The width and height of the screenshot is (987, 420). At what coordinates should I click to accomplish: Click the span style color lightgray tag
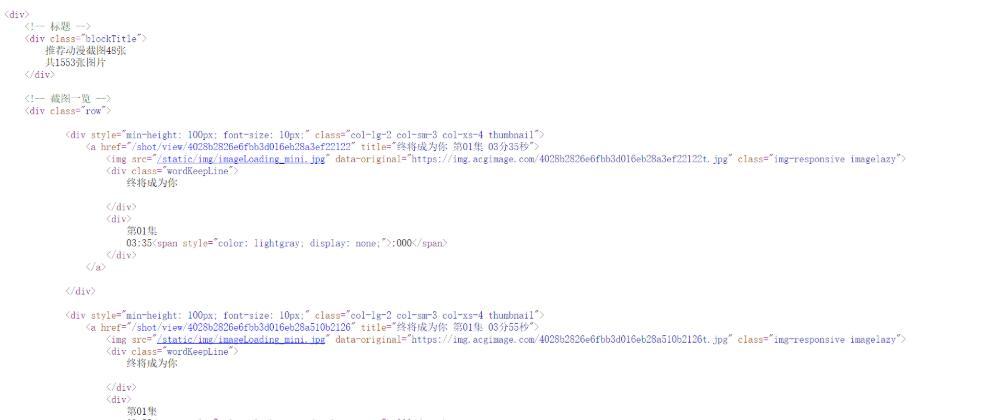(x=272, y=243)
